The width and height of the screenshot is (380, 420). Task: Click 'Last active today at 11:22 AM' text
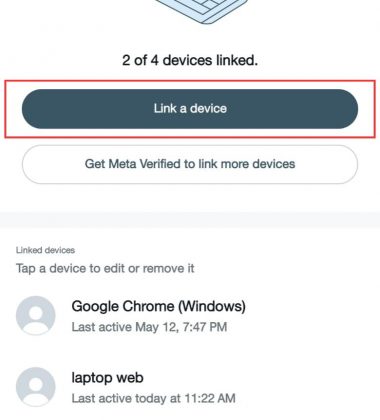tap(154, 398)
